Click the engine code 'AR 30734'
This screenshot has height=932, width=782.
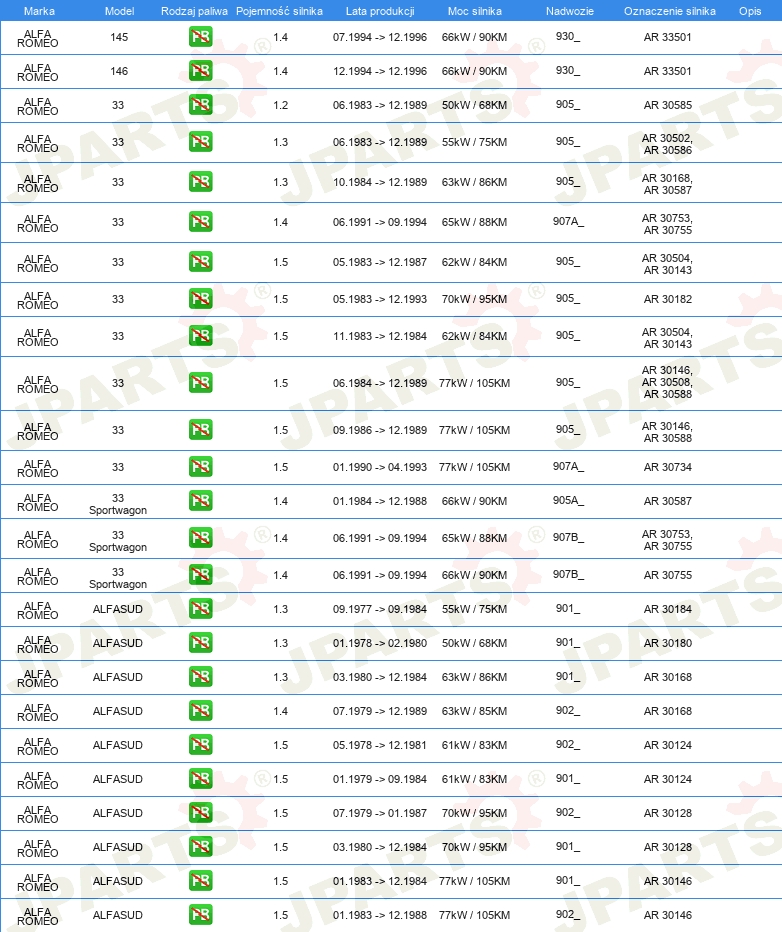click(x=668, y=467)
